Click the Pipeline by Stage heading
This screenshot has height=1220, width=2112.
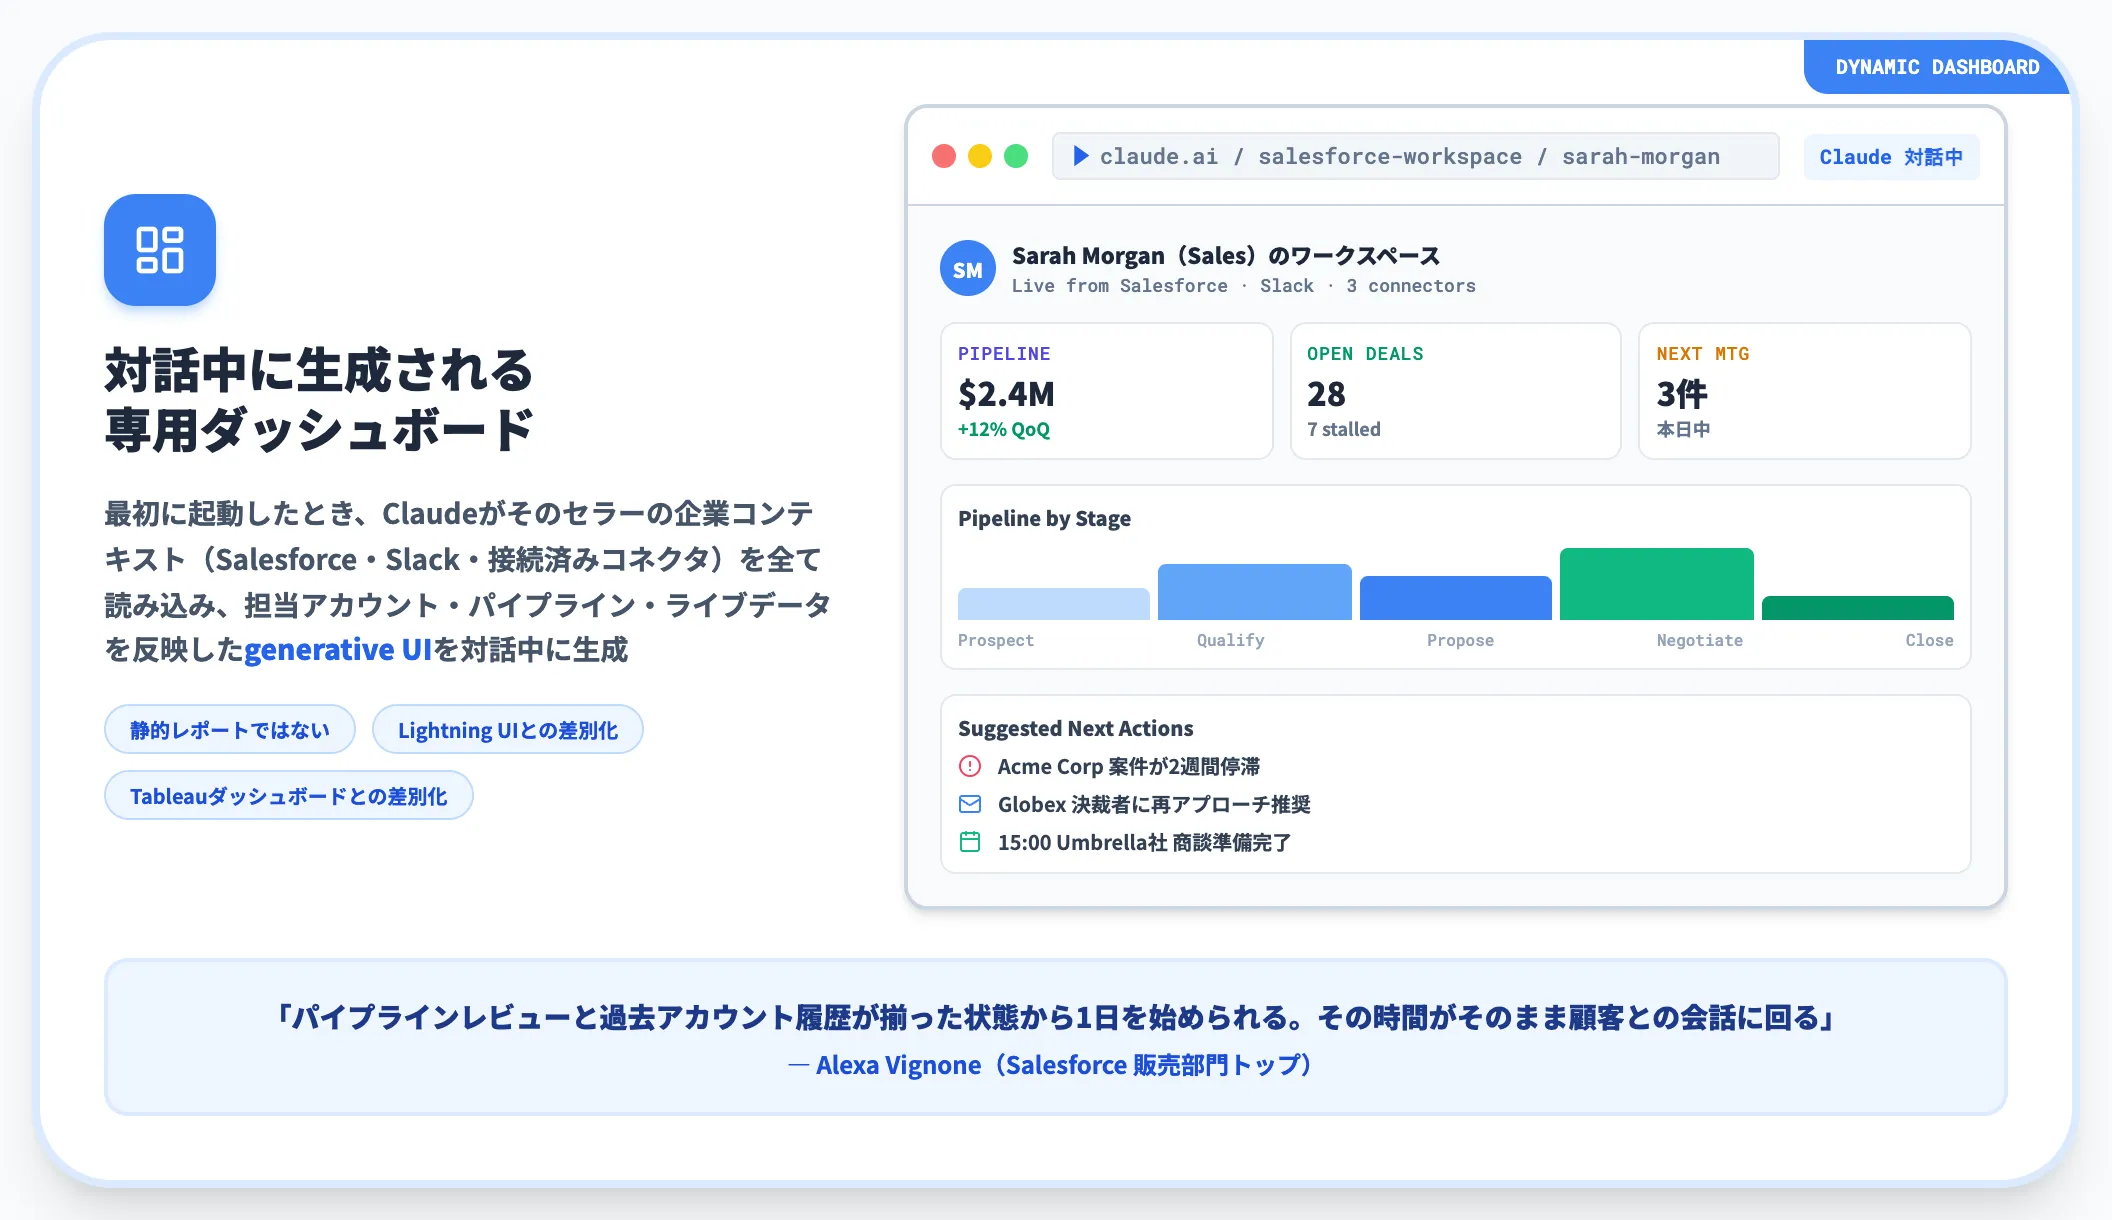1044,518
